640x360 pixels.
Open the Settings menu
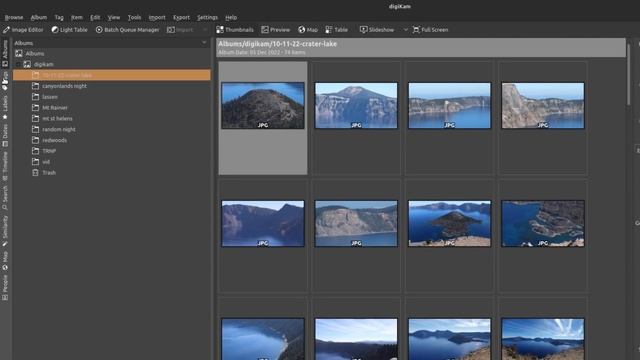[207, 18]
